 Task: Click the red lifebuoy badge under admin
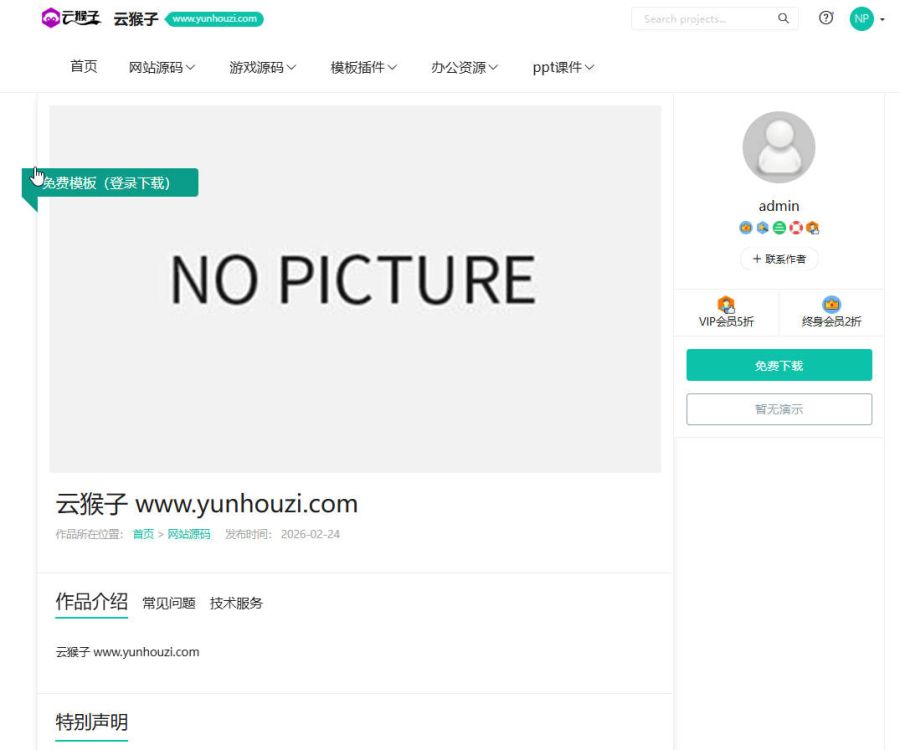796,227
